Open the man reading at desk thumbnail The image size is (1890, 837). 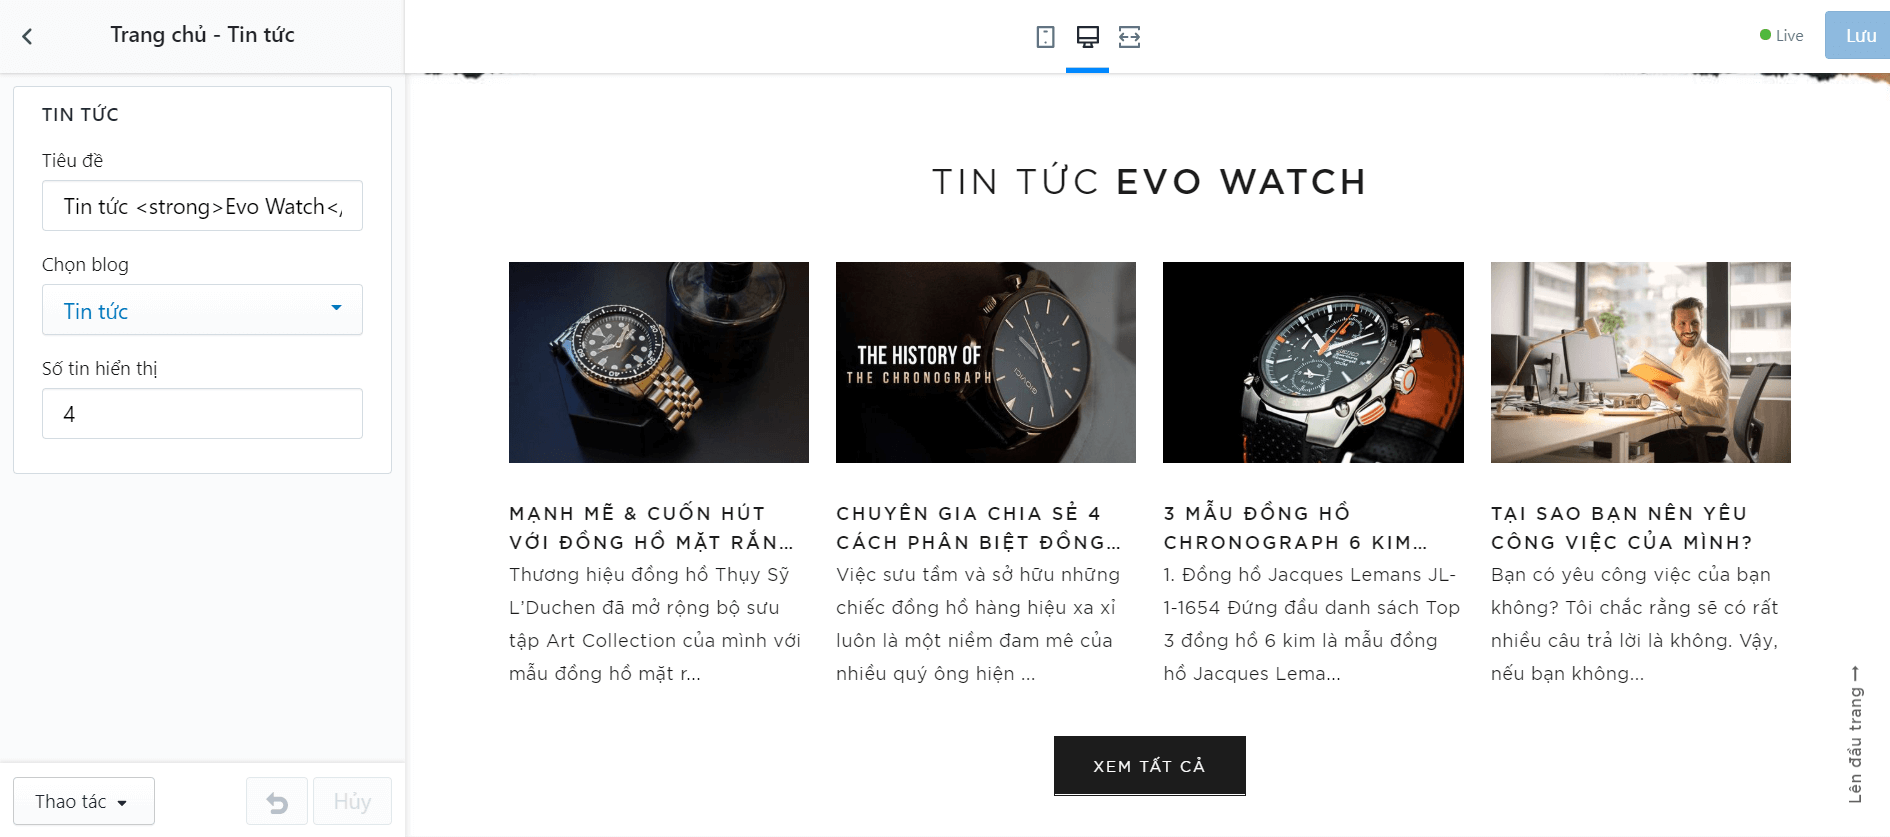[1641, 362]
